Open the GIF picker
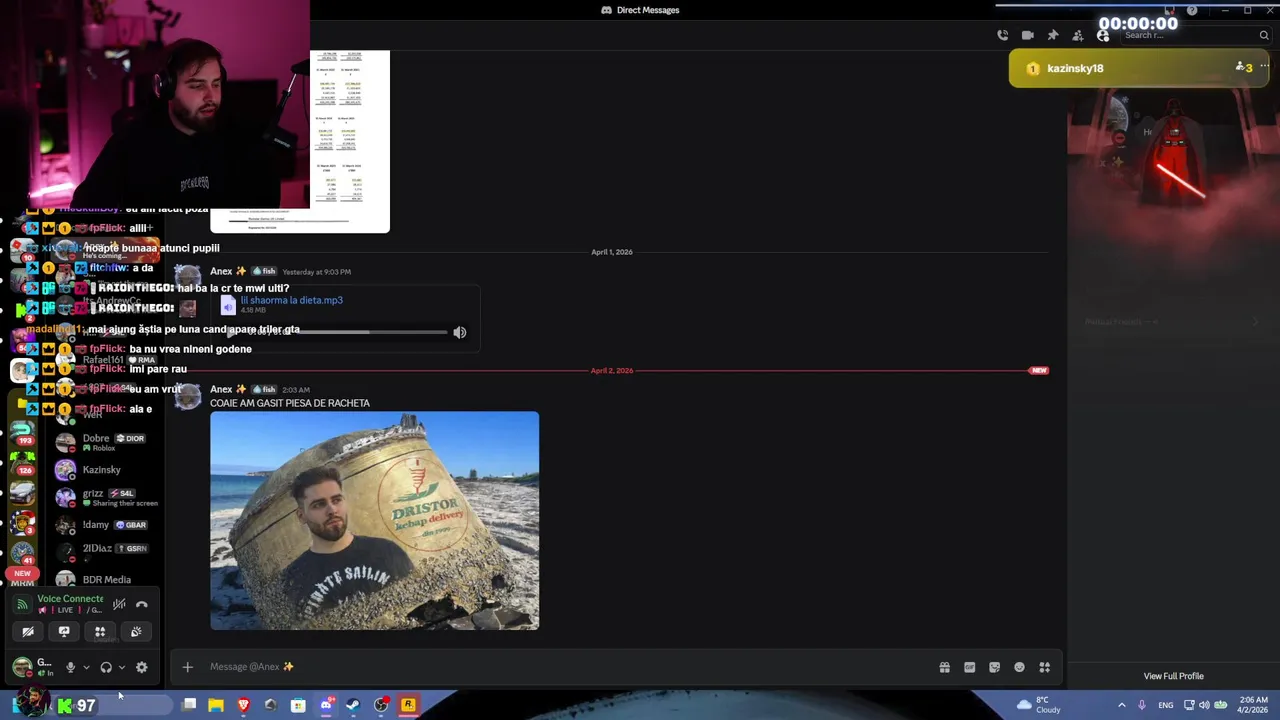Image resolution: width=1280 pixels, height=720 pixels. 969,667
